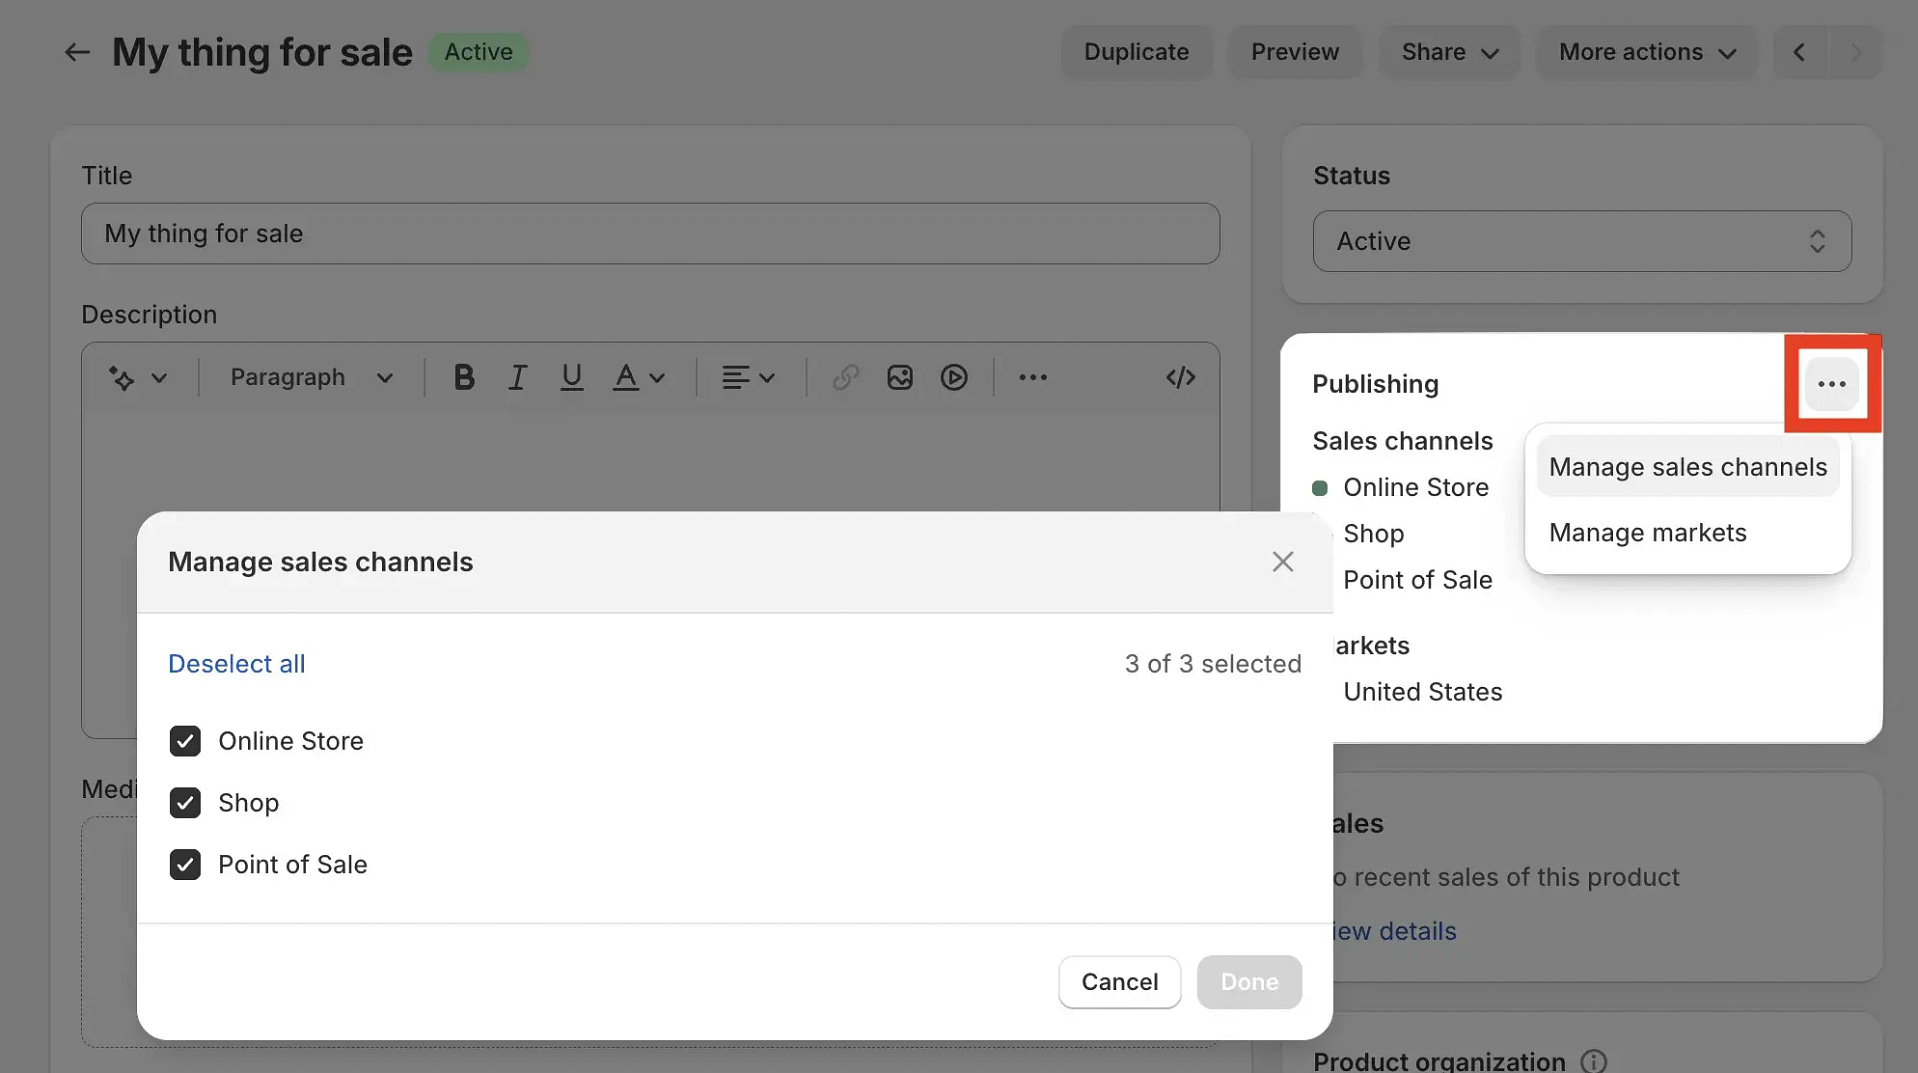Cancel the Manage sales channels dialog
1918x1073 pixels.
click(x=1119, y=982)
